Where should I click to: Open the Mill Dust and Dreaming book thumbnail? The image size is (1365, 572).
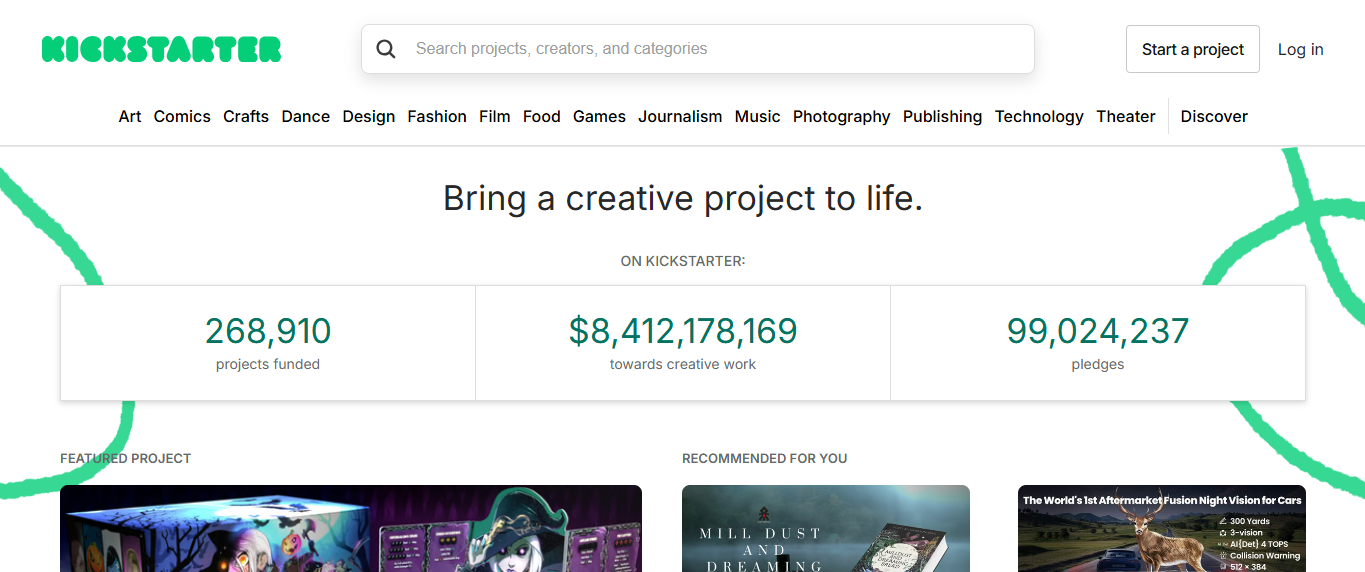pyautogui.click(x=826, y=529)
